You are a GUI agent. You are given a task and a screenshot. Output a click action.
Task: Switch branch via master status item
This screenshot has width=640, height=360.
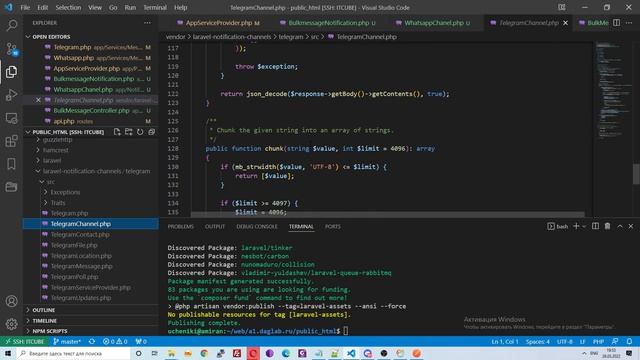point(67,341)
